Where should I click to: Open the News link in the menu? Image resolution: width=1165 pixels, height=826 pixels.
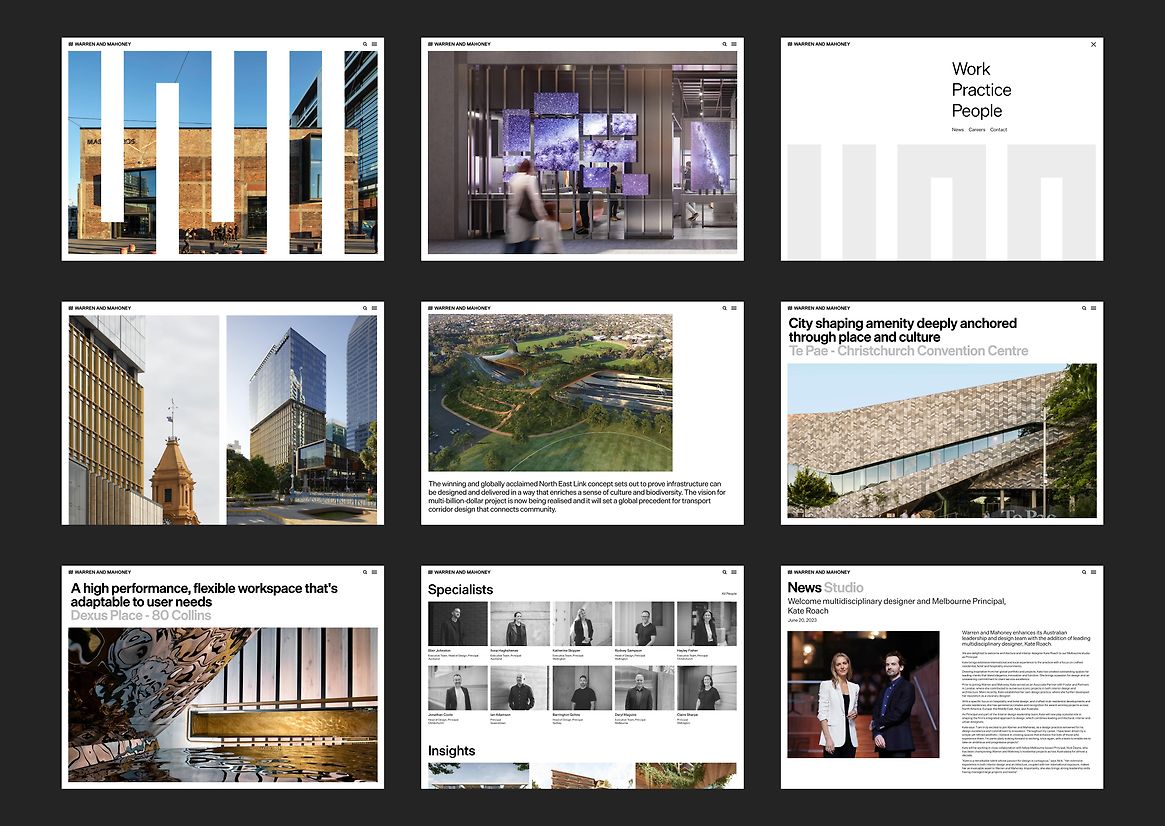[957, 130]
